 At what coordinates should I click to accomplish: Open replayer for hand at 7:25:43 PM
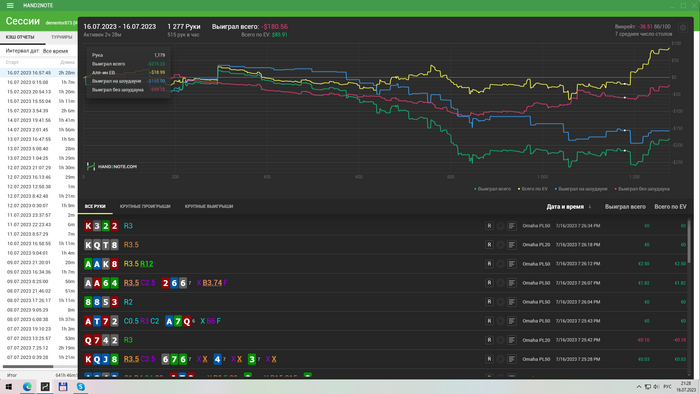tap(489, 321)
